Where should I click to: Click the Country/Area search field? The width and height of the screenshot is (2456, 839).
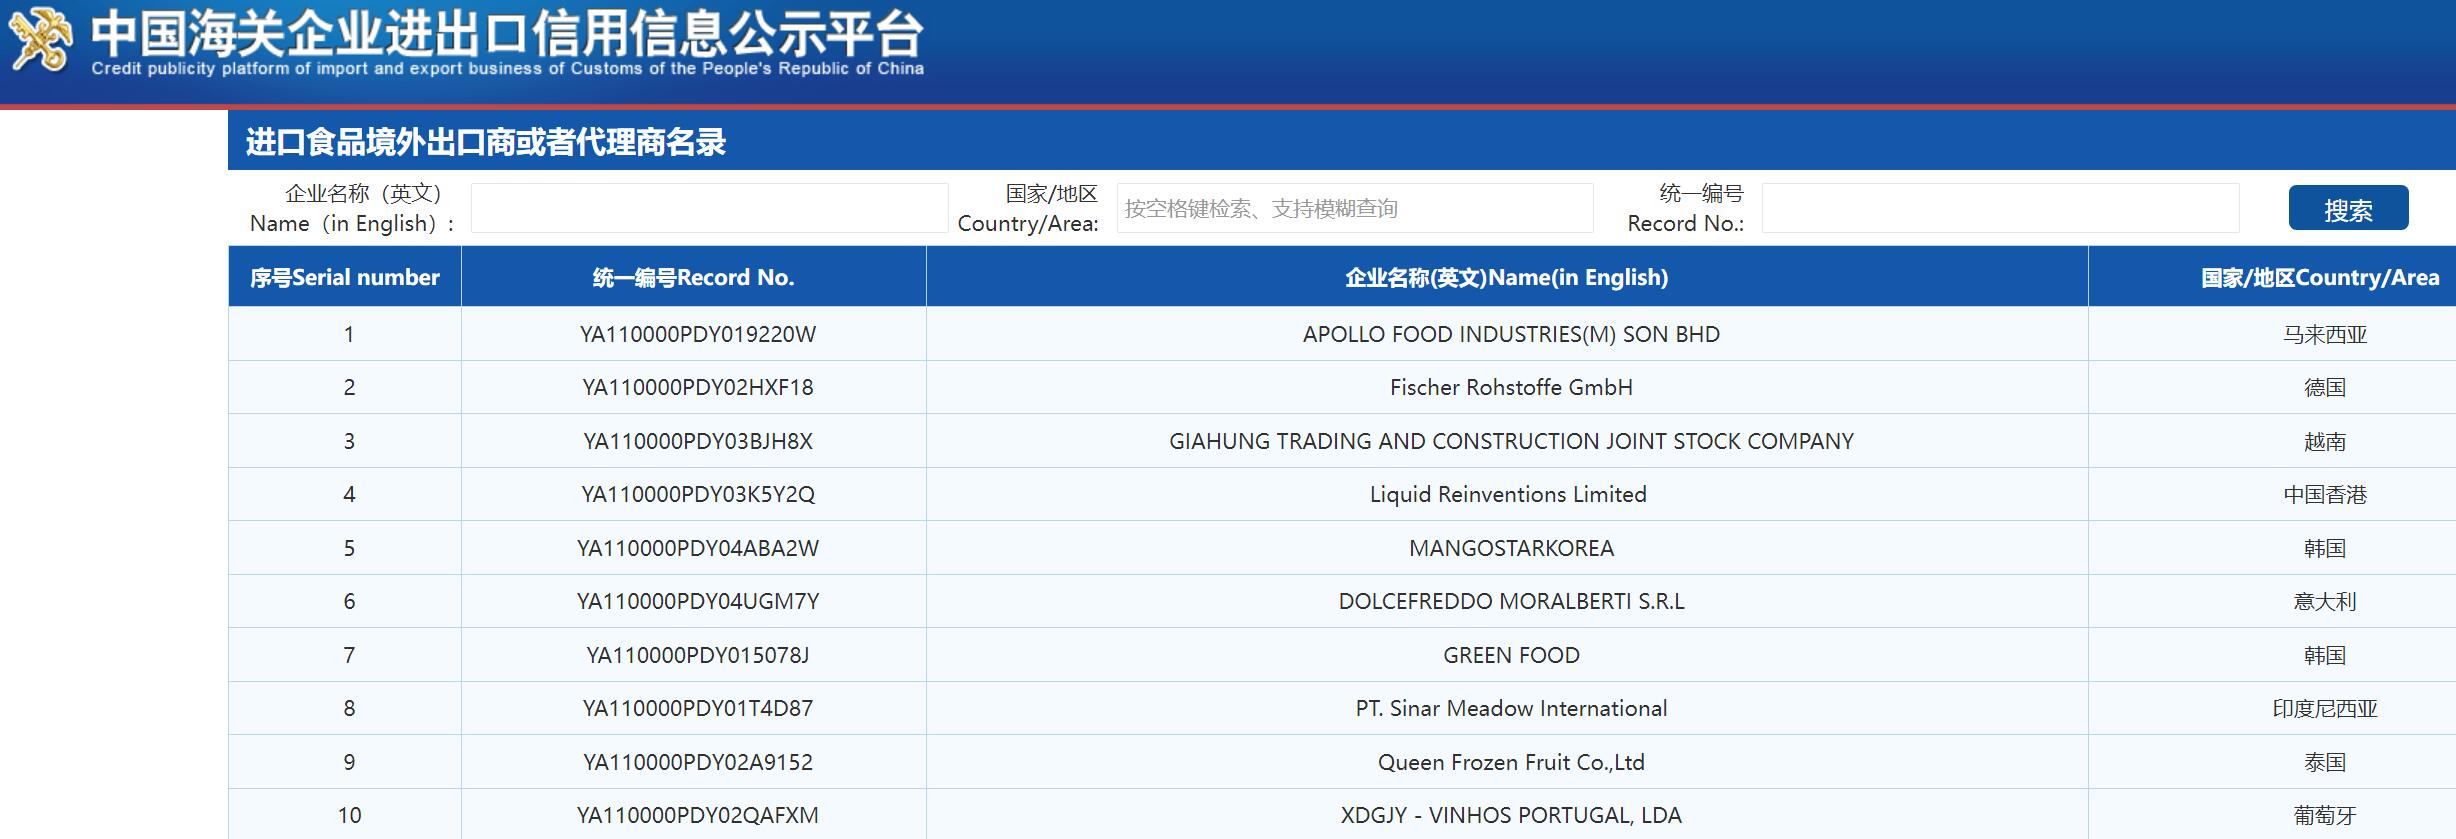(1355, 208)
